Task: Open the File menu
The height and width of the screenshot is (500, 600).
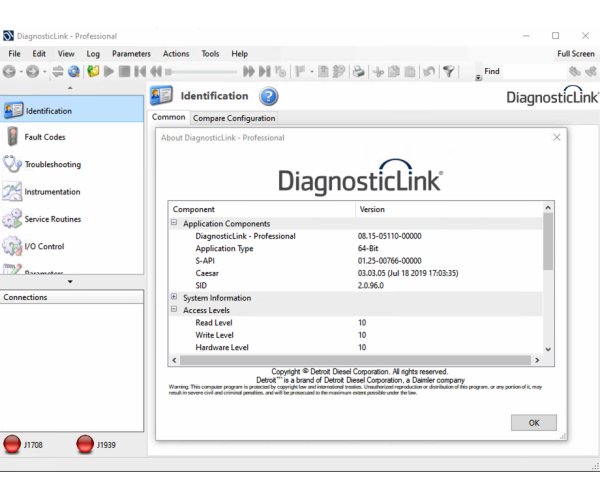Action: coord(15,54)
